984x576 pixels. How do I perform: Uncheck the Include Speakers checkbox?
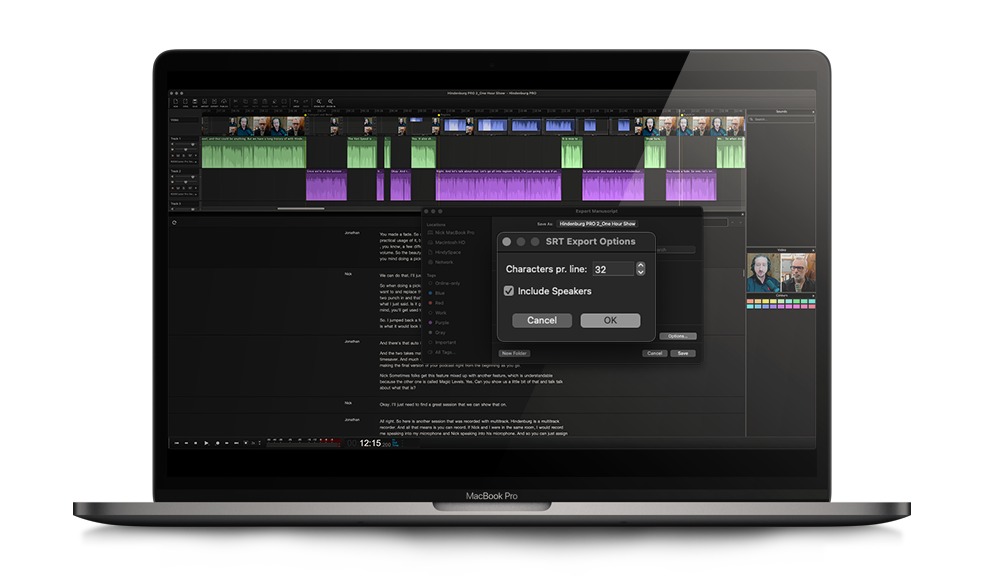pyautogui.click(x=509, y=291)
